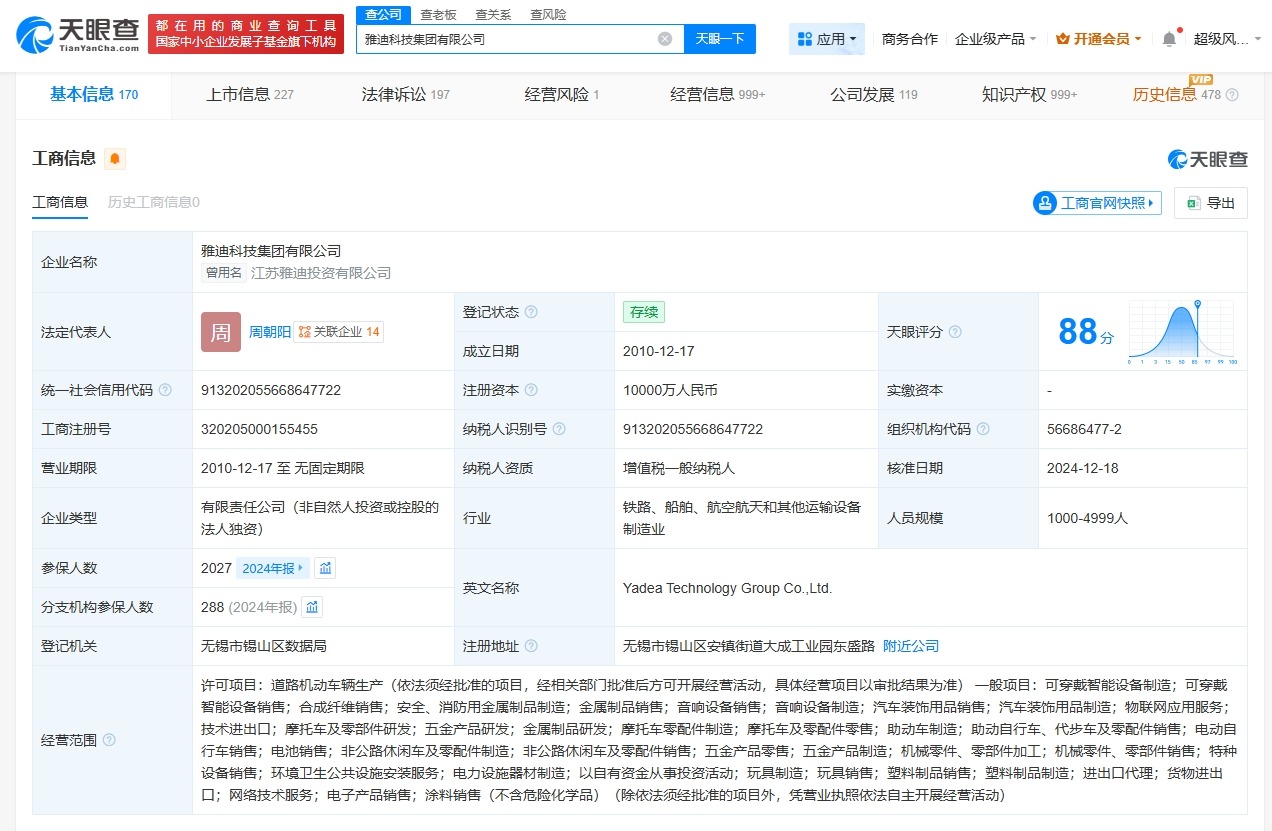The width and height of the screenshot is (1272, 831).
Task: Click the annual report icon beside 参保人数
Action: 326,567
